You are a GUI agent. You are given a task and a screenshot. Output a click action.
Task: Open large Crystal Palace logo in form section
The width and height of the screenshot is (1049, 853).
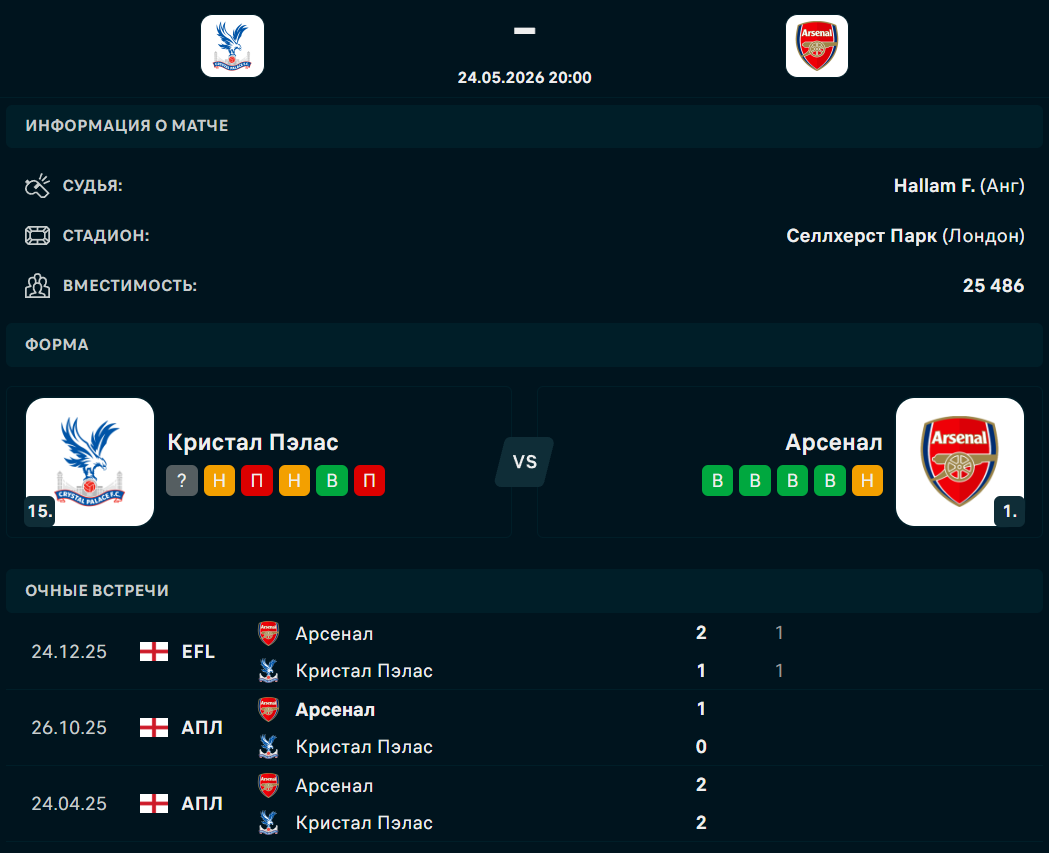coord(90,462)
